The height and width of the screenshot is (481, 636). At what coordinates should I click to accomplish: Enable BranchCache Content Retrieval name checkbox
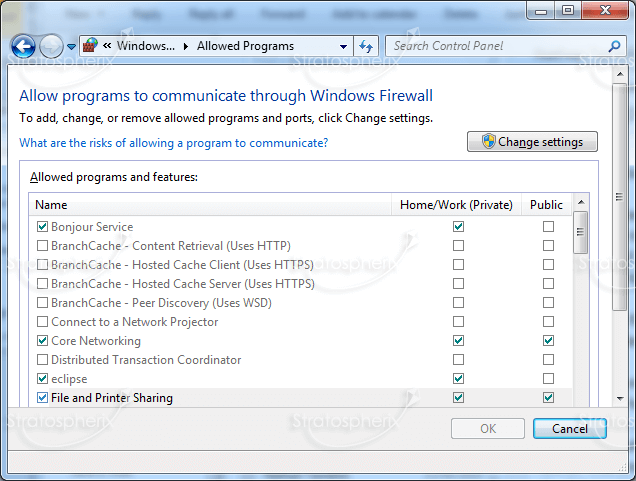(x=42, y=245)
